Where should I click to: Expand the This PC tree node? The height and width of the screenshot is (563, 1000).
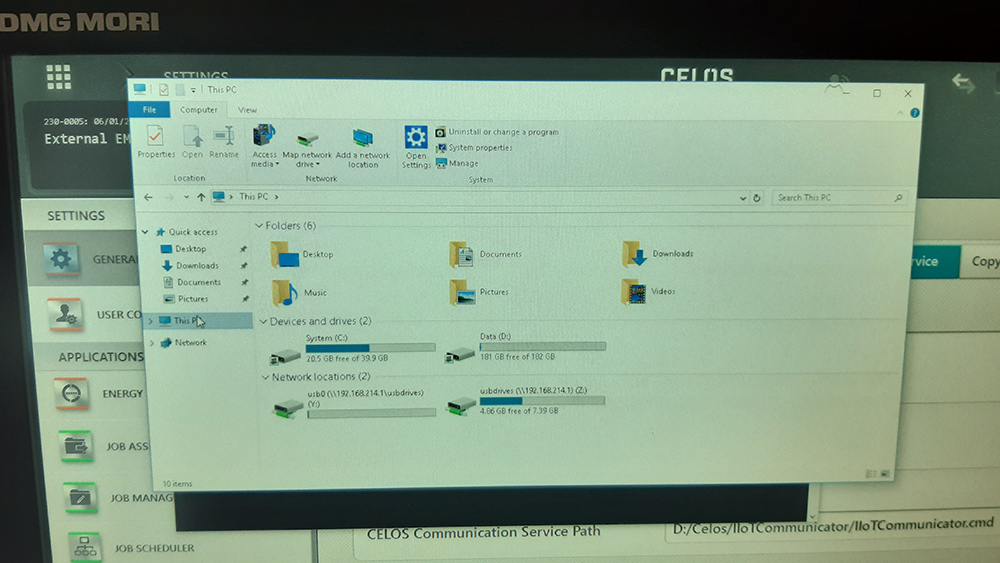(x=151, y=321)
